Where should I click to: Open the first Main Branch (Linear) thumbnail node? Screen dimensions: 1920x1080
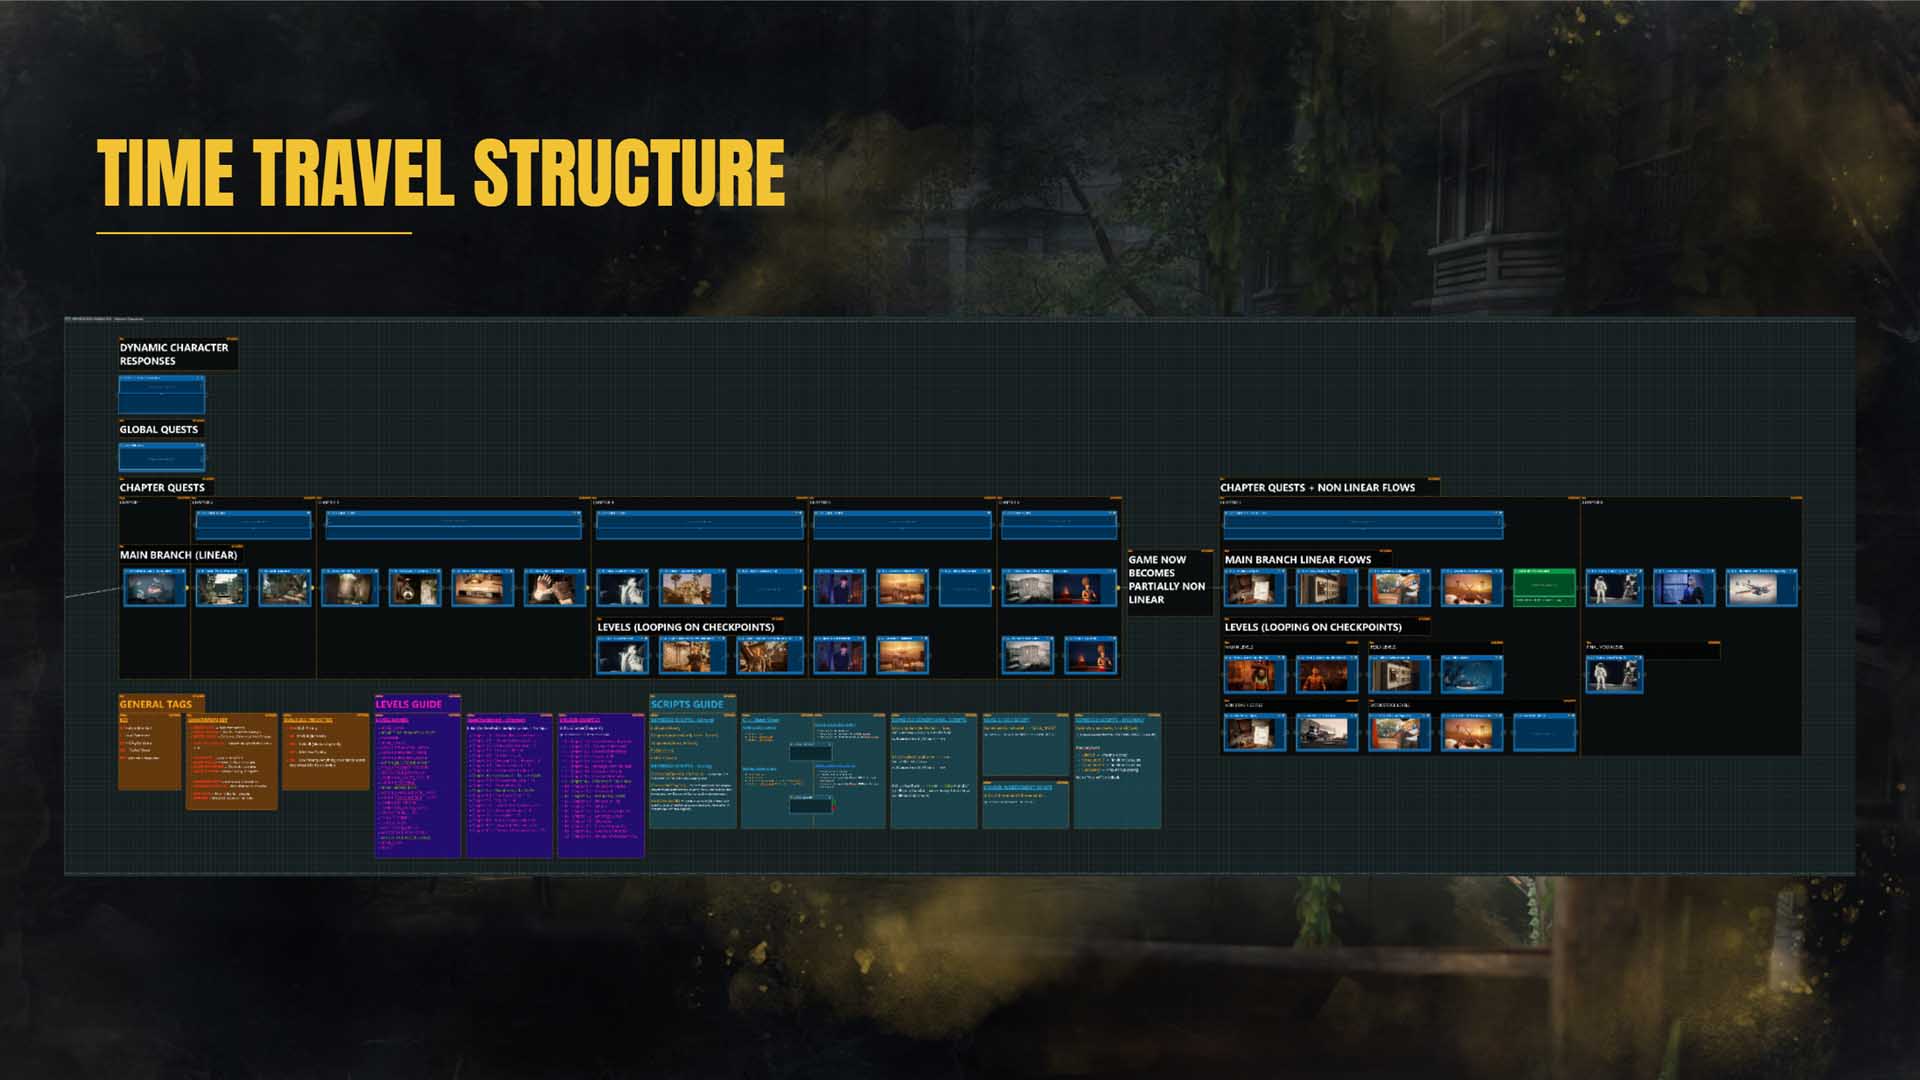tap(155, 587)
